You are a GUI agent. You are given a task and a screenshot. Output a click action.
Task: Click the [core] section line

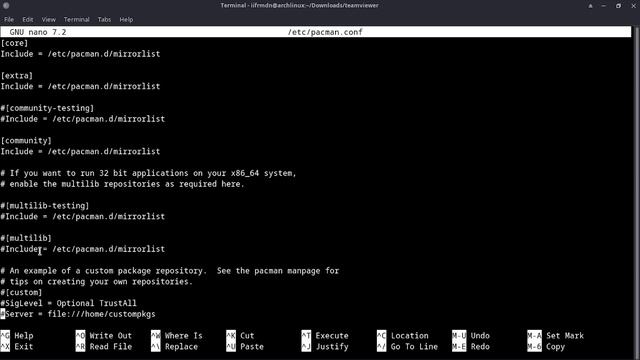click(14, 43)
